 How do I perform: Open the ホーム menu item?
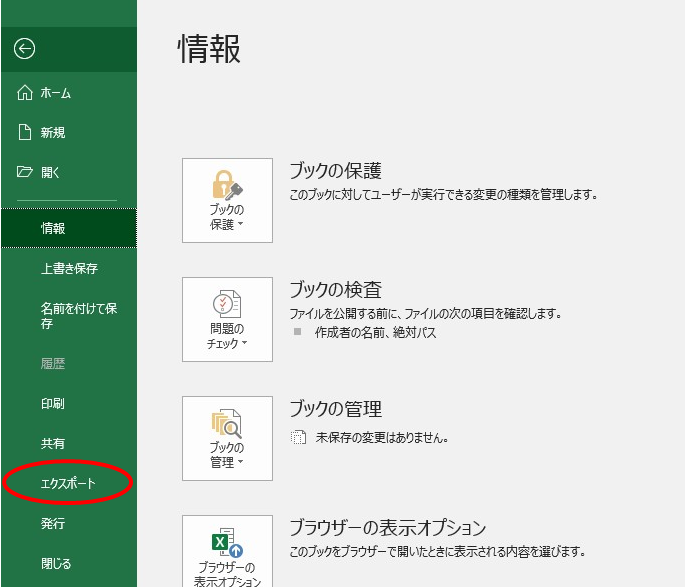69,93
